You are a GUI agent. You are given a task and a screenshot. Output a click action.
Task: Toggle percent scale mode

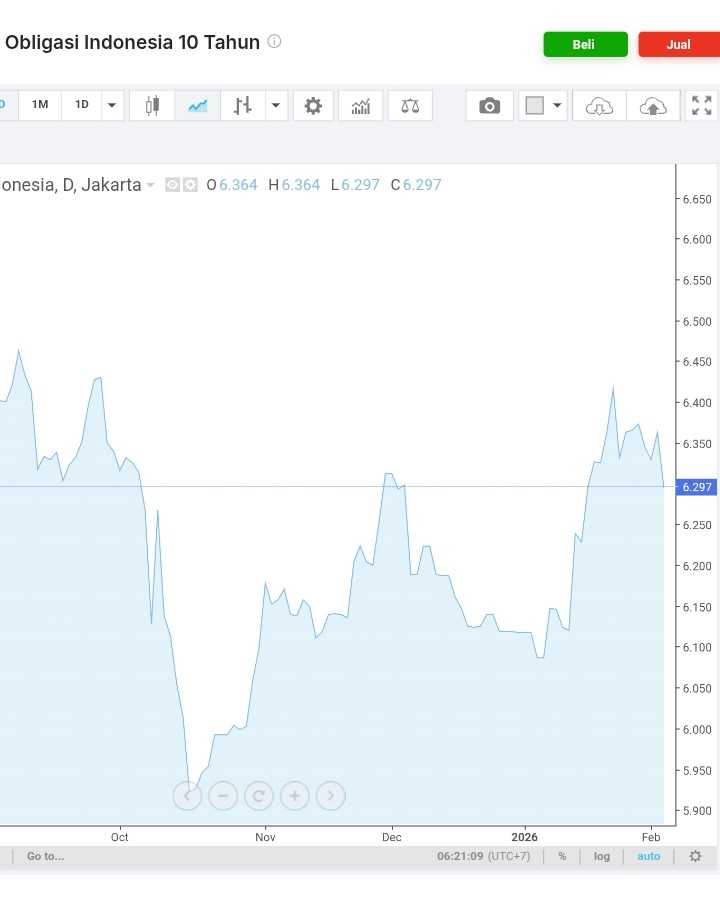[562, 856]
